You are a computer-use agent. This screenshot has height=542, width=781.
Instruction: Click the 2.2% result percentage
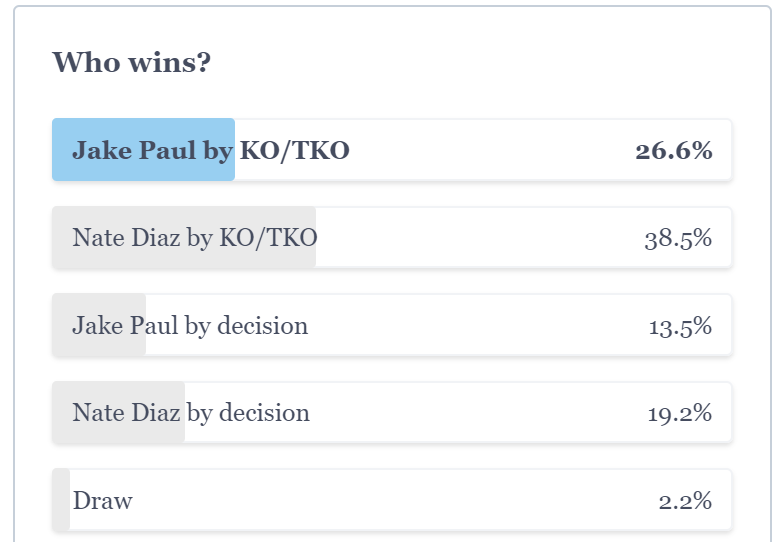click(685, 501)
